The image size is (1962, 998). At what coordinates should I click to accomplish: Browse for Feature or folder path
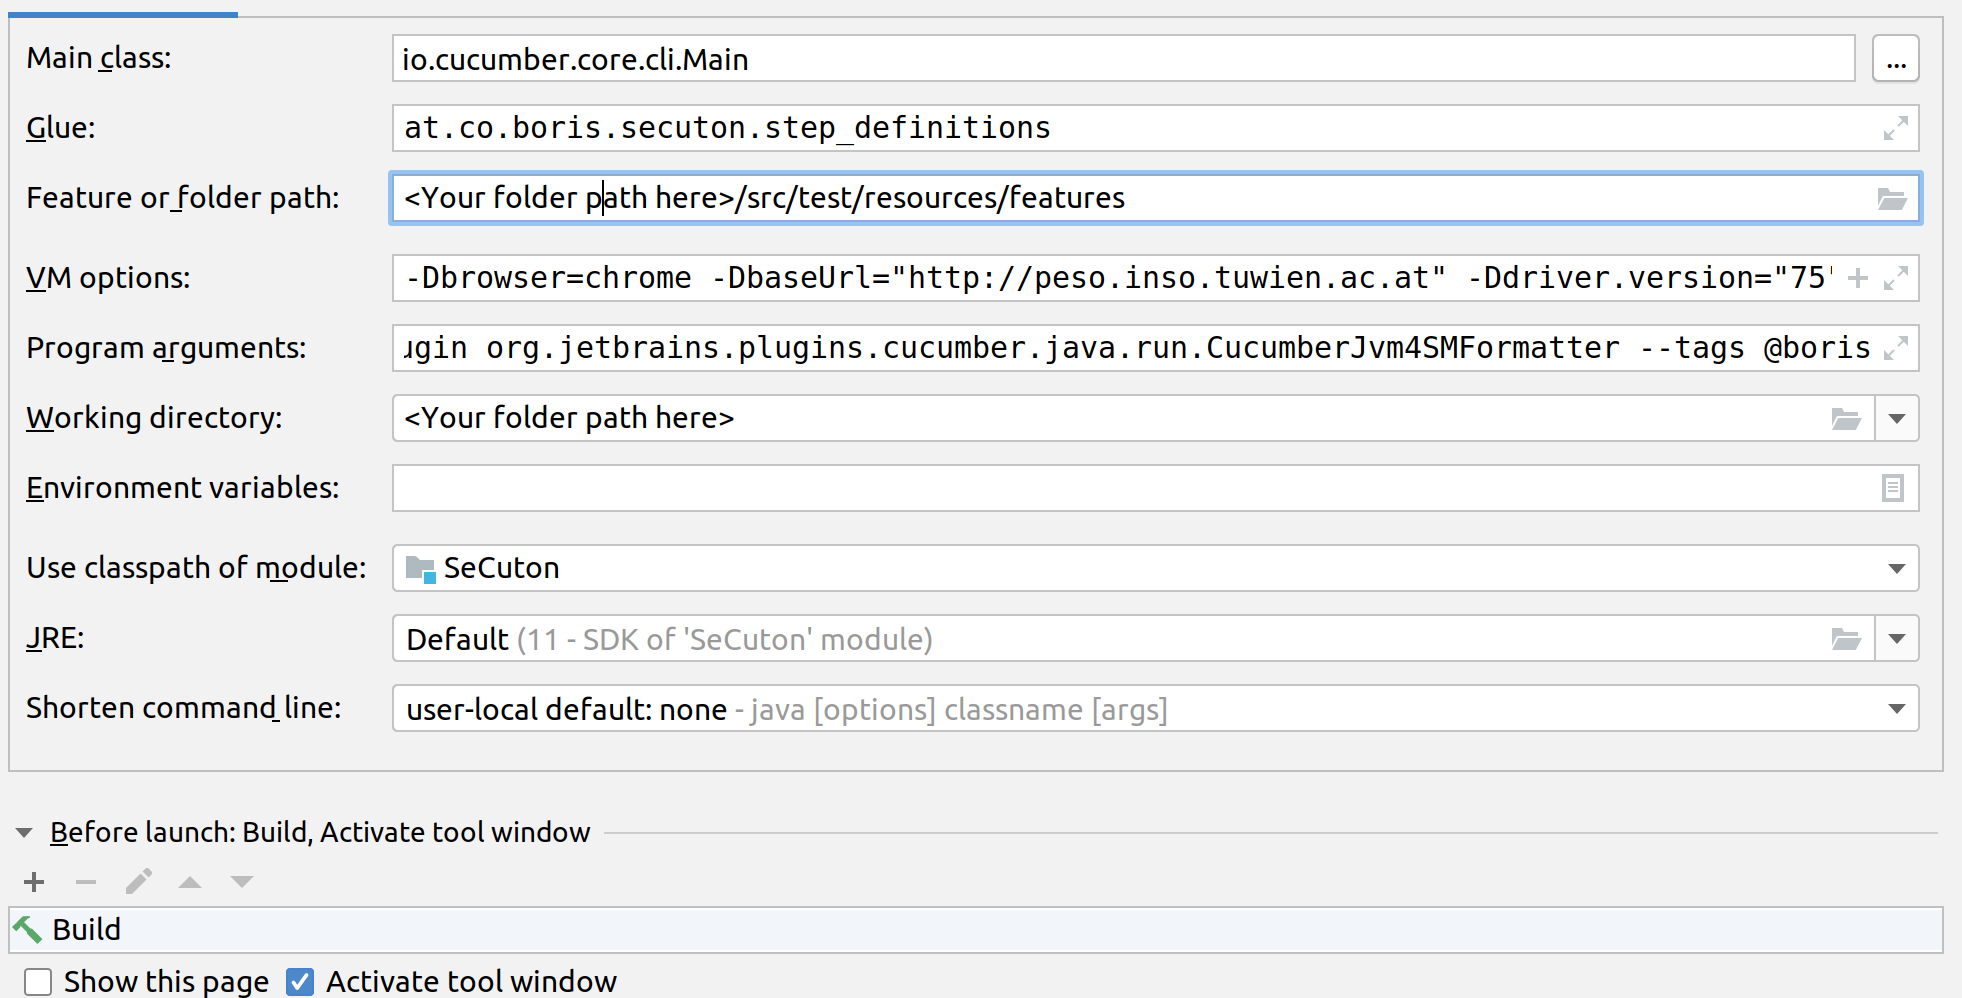point(1891,198)
